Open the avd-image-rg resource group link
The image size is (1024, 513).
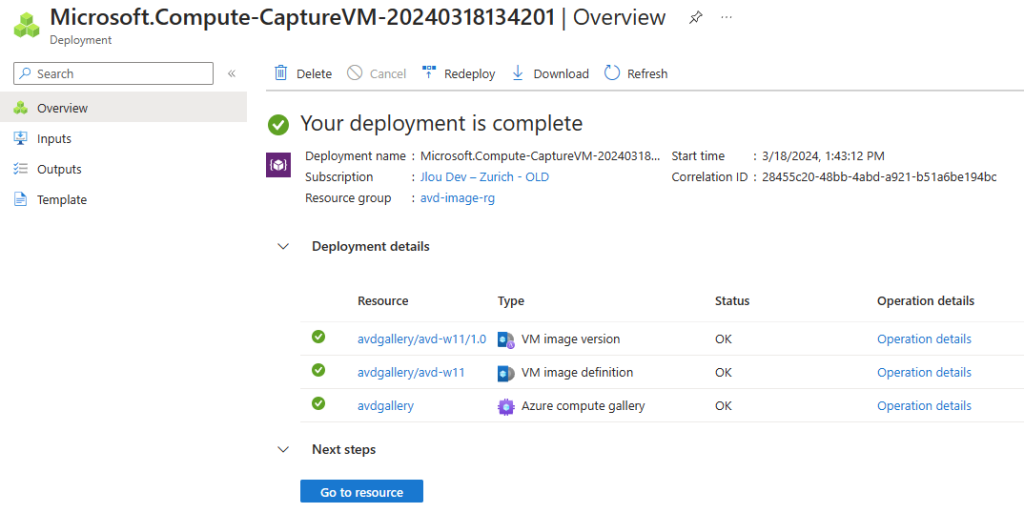click(x=457, y=198)
